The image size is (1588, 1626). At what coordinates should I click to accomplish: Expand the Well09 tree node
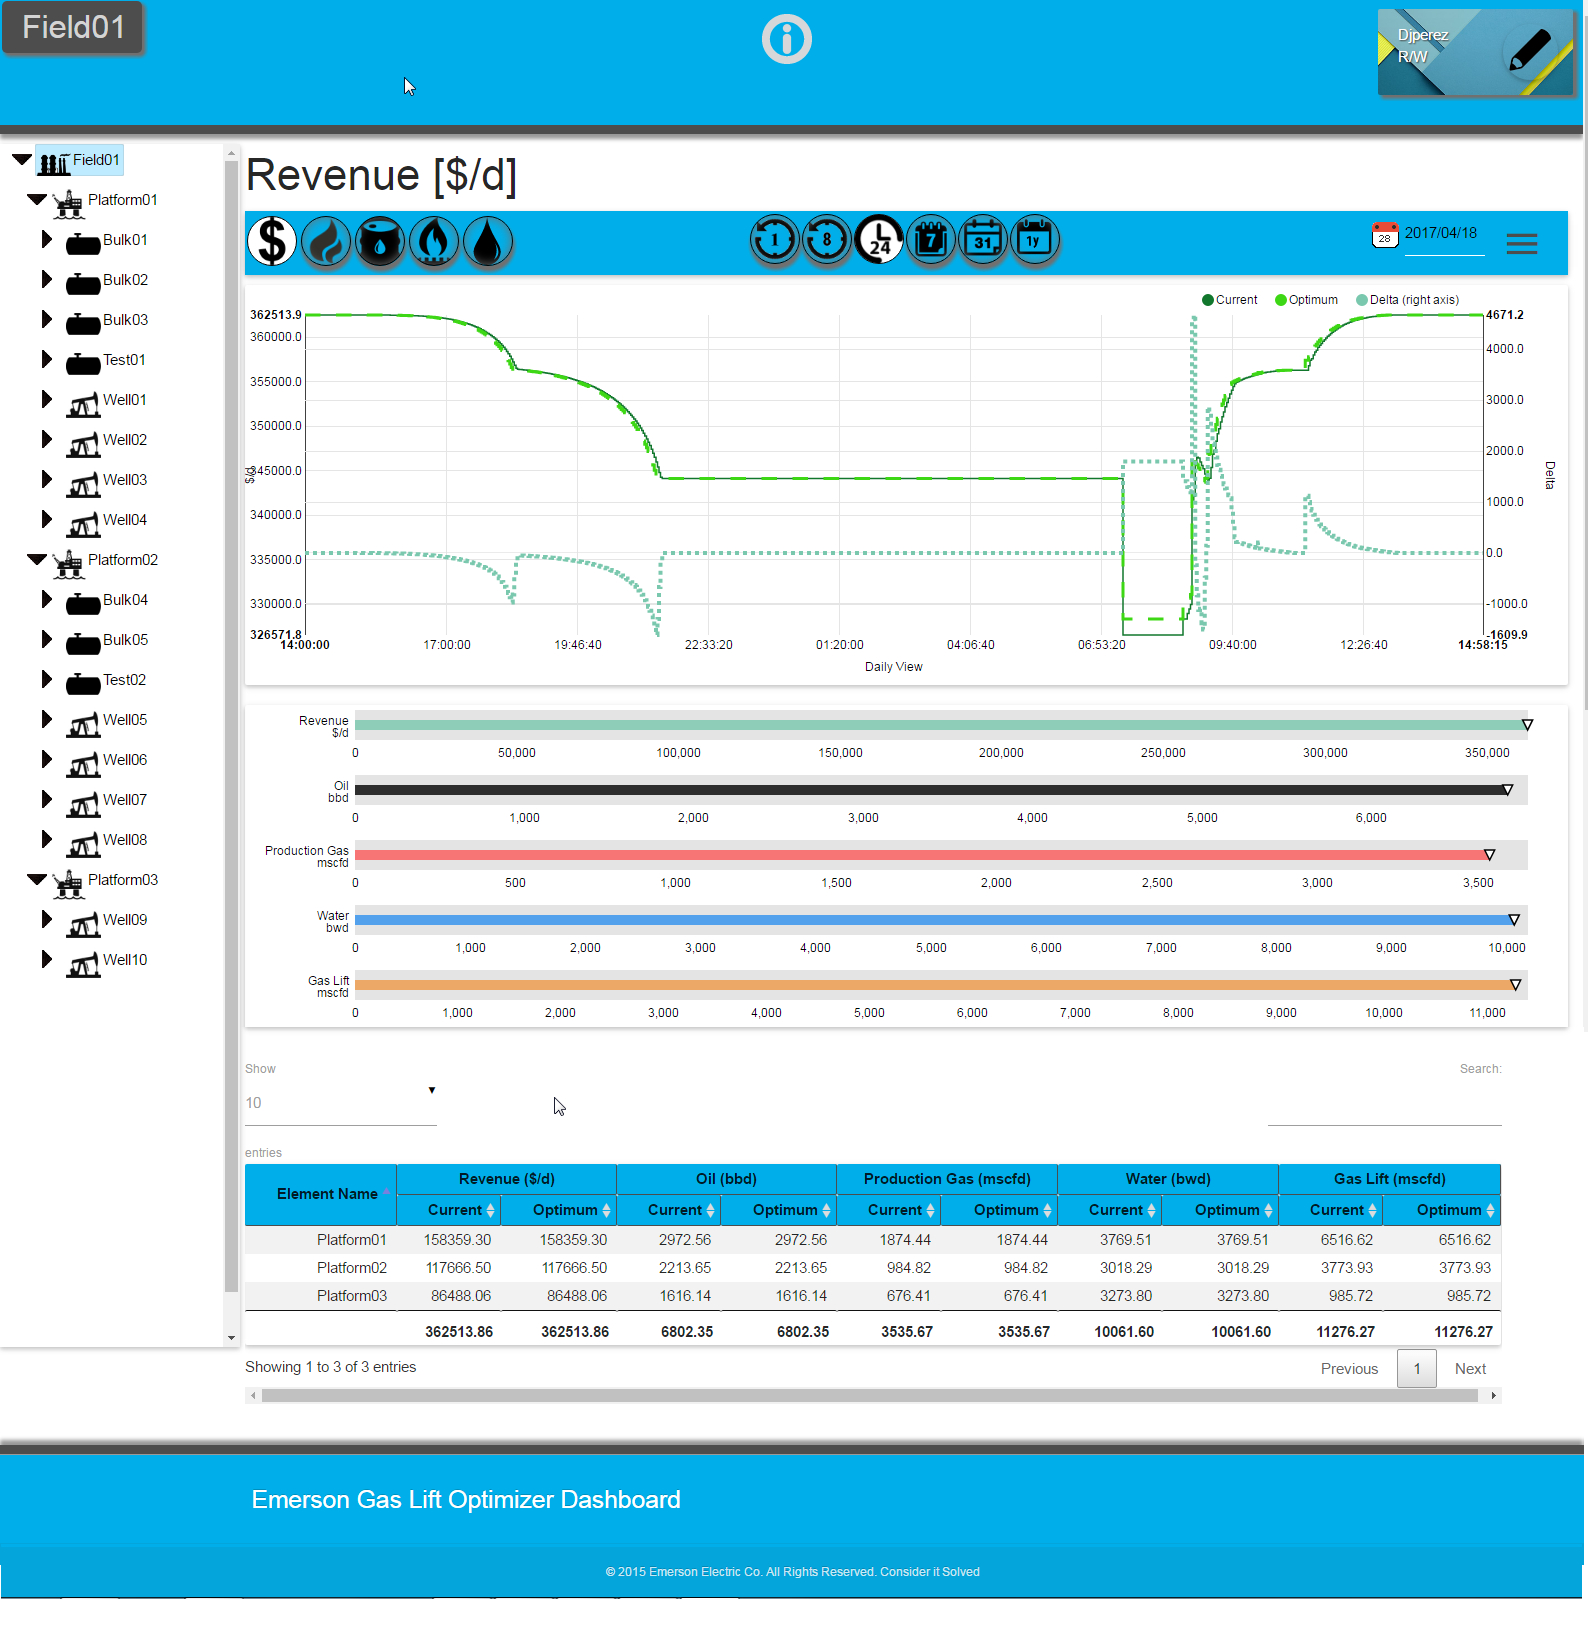46,919
